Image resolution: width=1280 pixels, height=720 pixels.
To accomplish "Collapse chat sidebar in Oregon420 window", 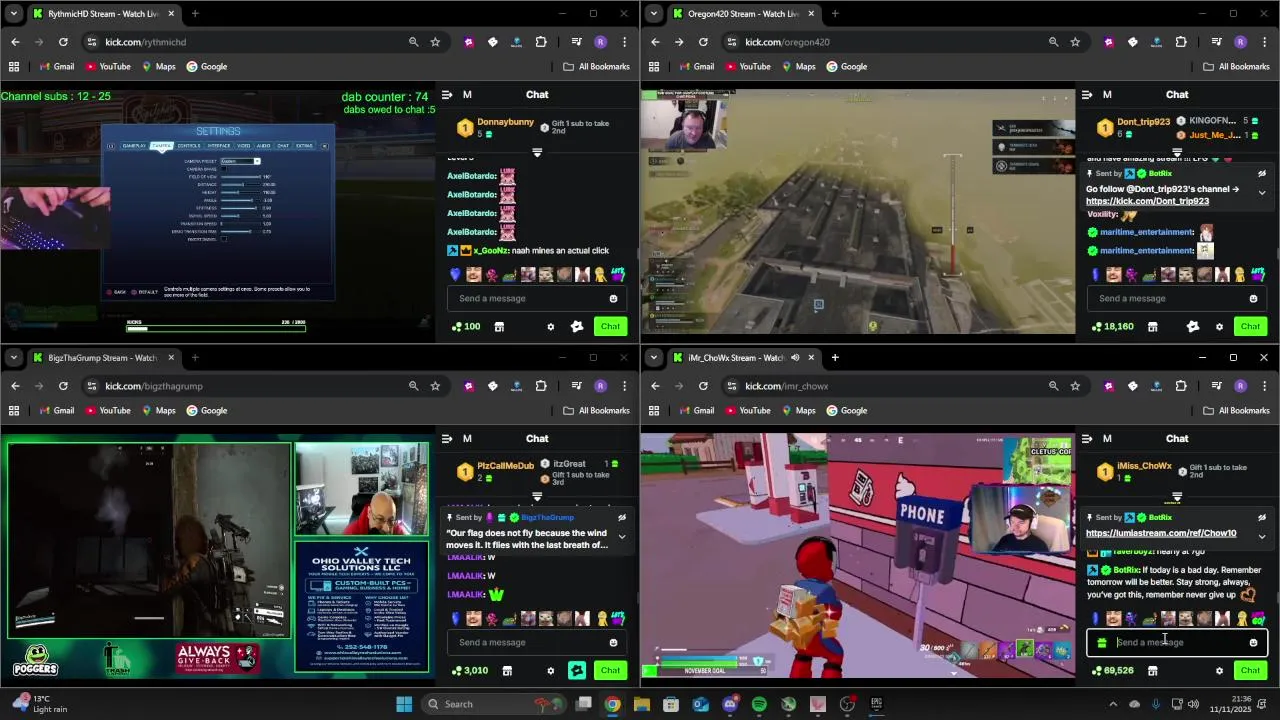I will (1087, 95).
